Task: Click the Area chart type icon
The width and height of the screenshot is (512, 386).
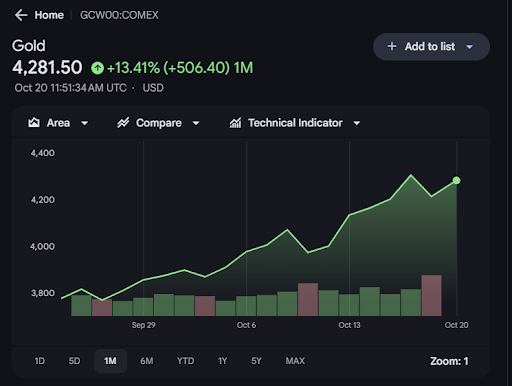Action: click(x=34, y=123)
